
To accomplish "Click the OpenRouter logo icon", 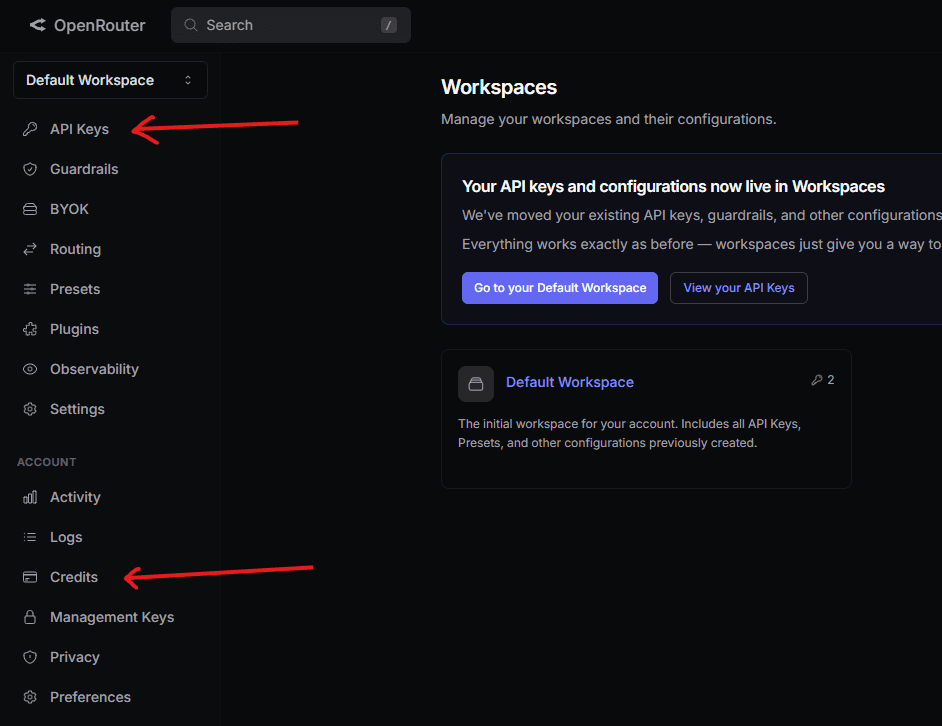I will point(38,25).
